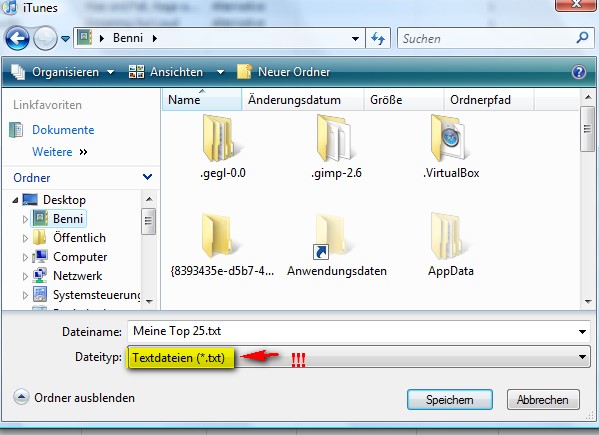Open the Dateiname dropdown arrow

point(582,332)
